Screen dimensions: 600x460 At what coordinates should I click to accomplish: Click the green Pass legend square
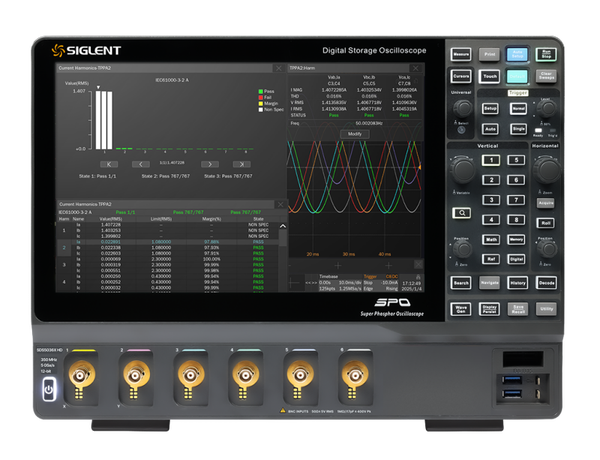coord(261,91)
